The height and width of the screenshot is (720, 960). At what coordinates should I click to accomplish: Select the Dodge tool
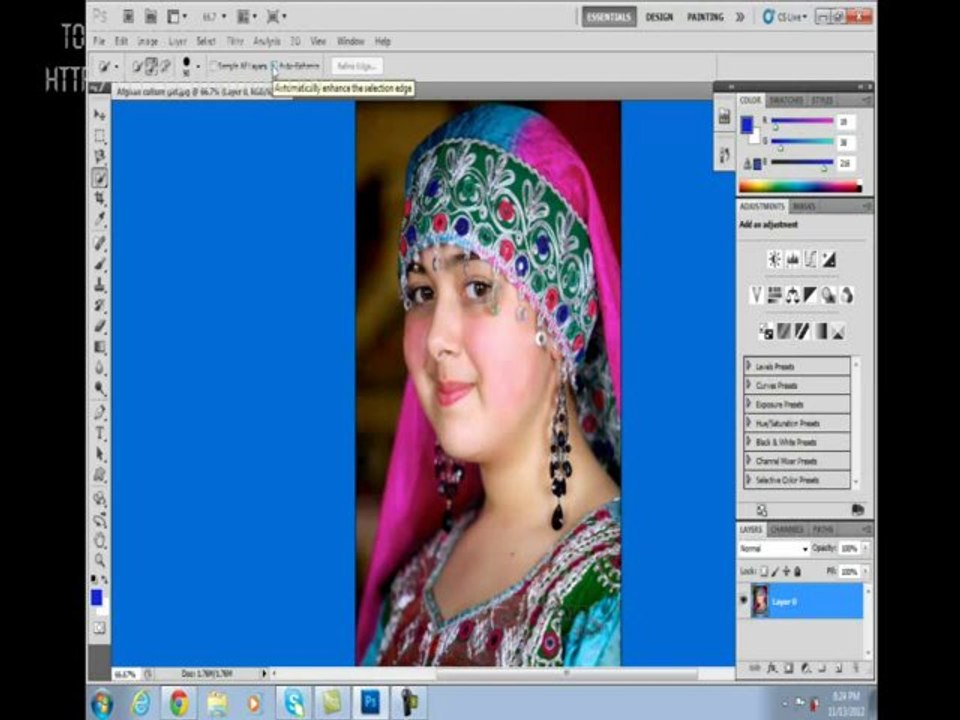click(99, 389)
